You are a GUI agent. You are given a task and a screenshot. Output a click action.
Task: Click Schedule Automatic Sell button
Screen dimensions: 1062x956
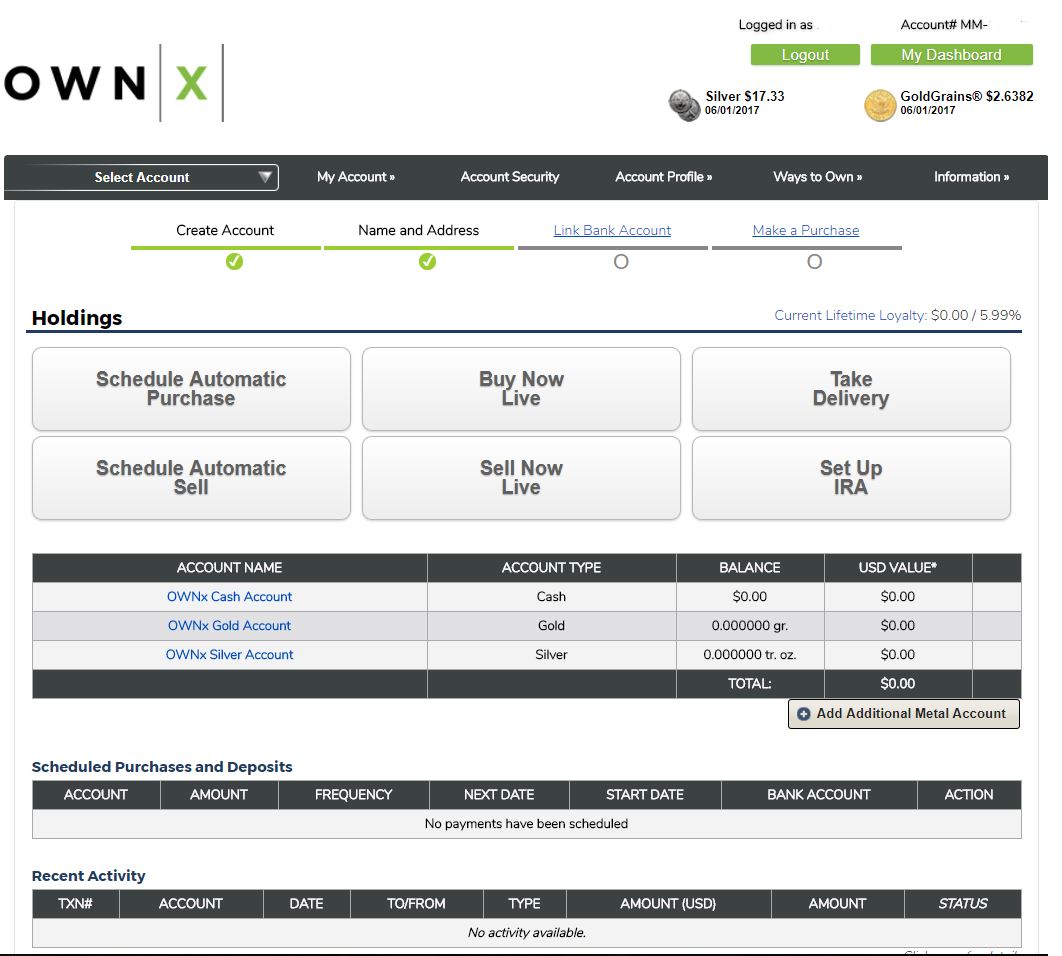click(192, 478)
